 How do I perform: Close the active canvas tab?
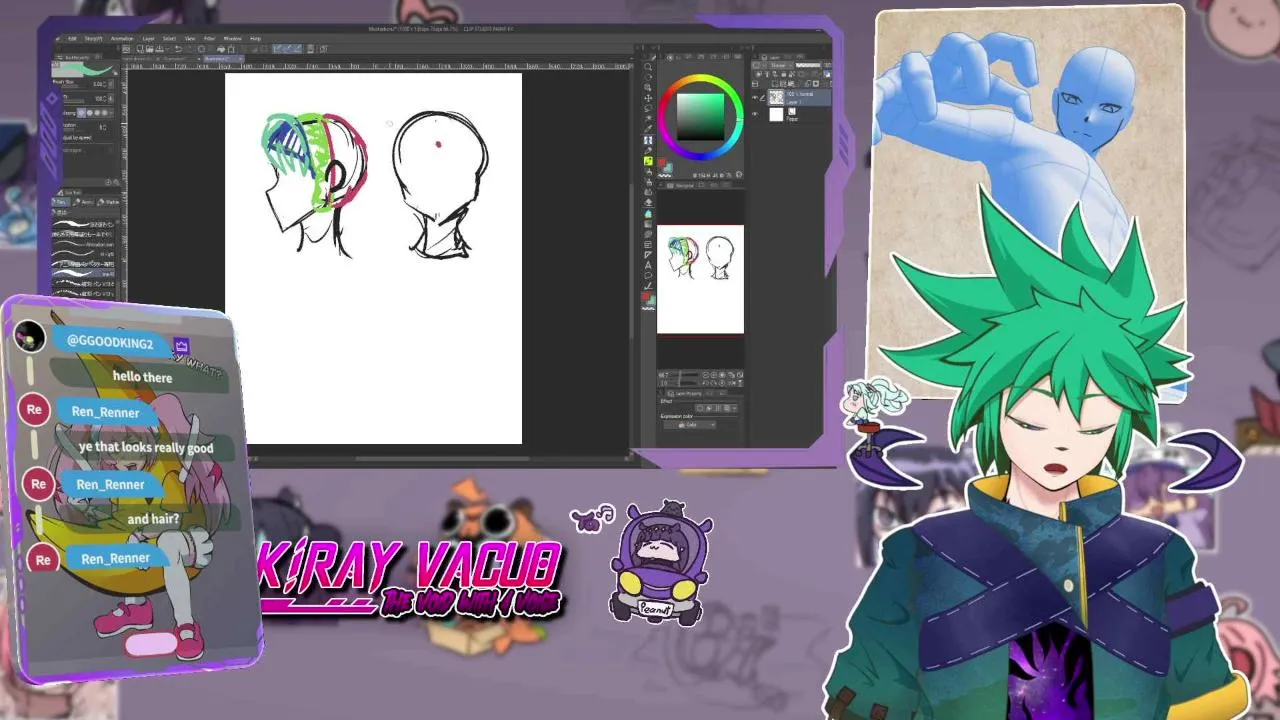tap(240, 59)
